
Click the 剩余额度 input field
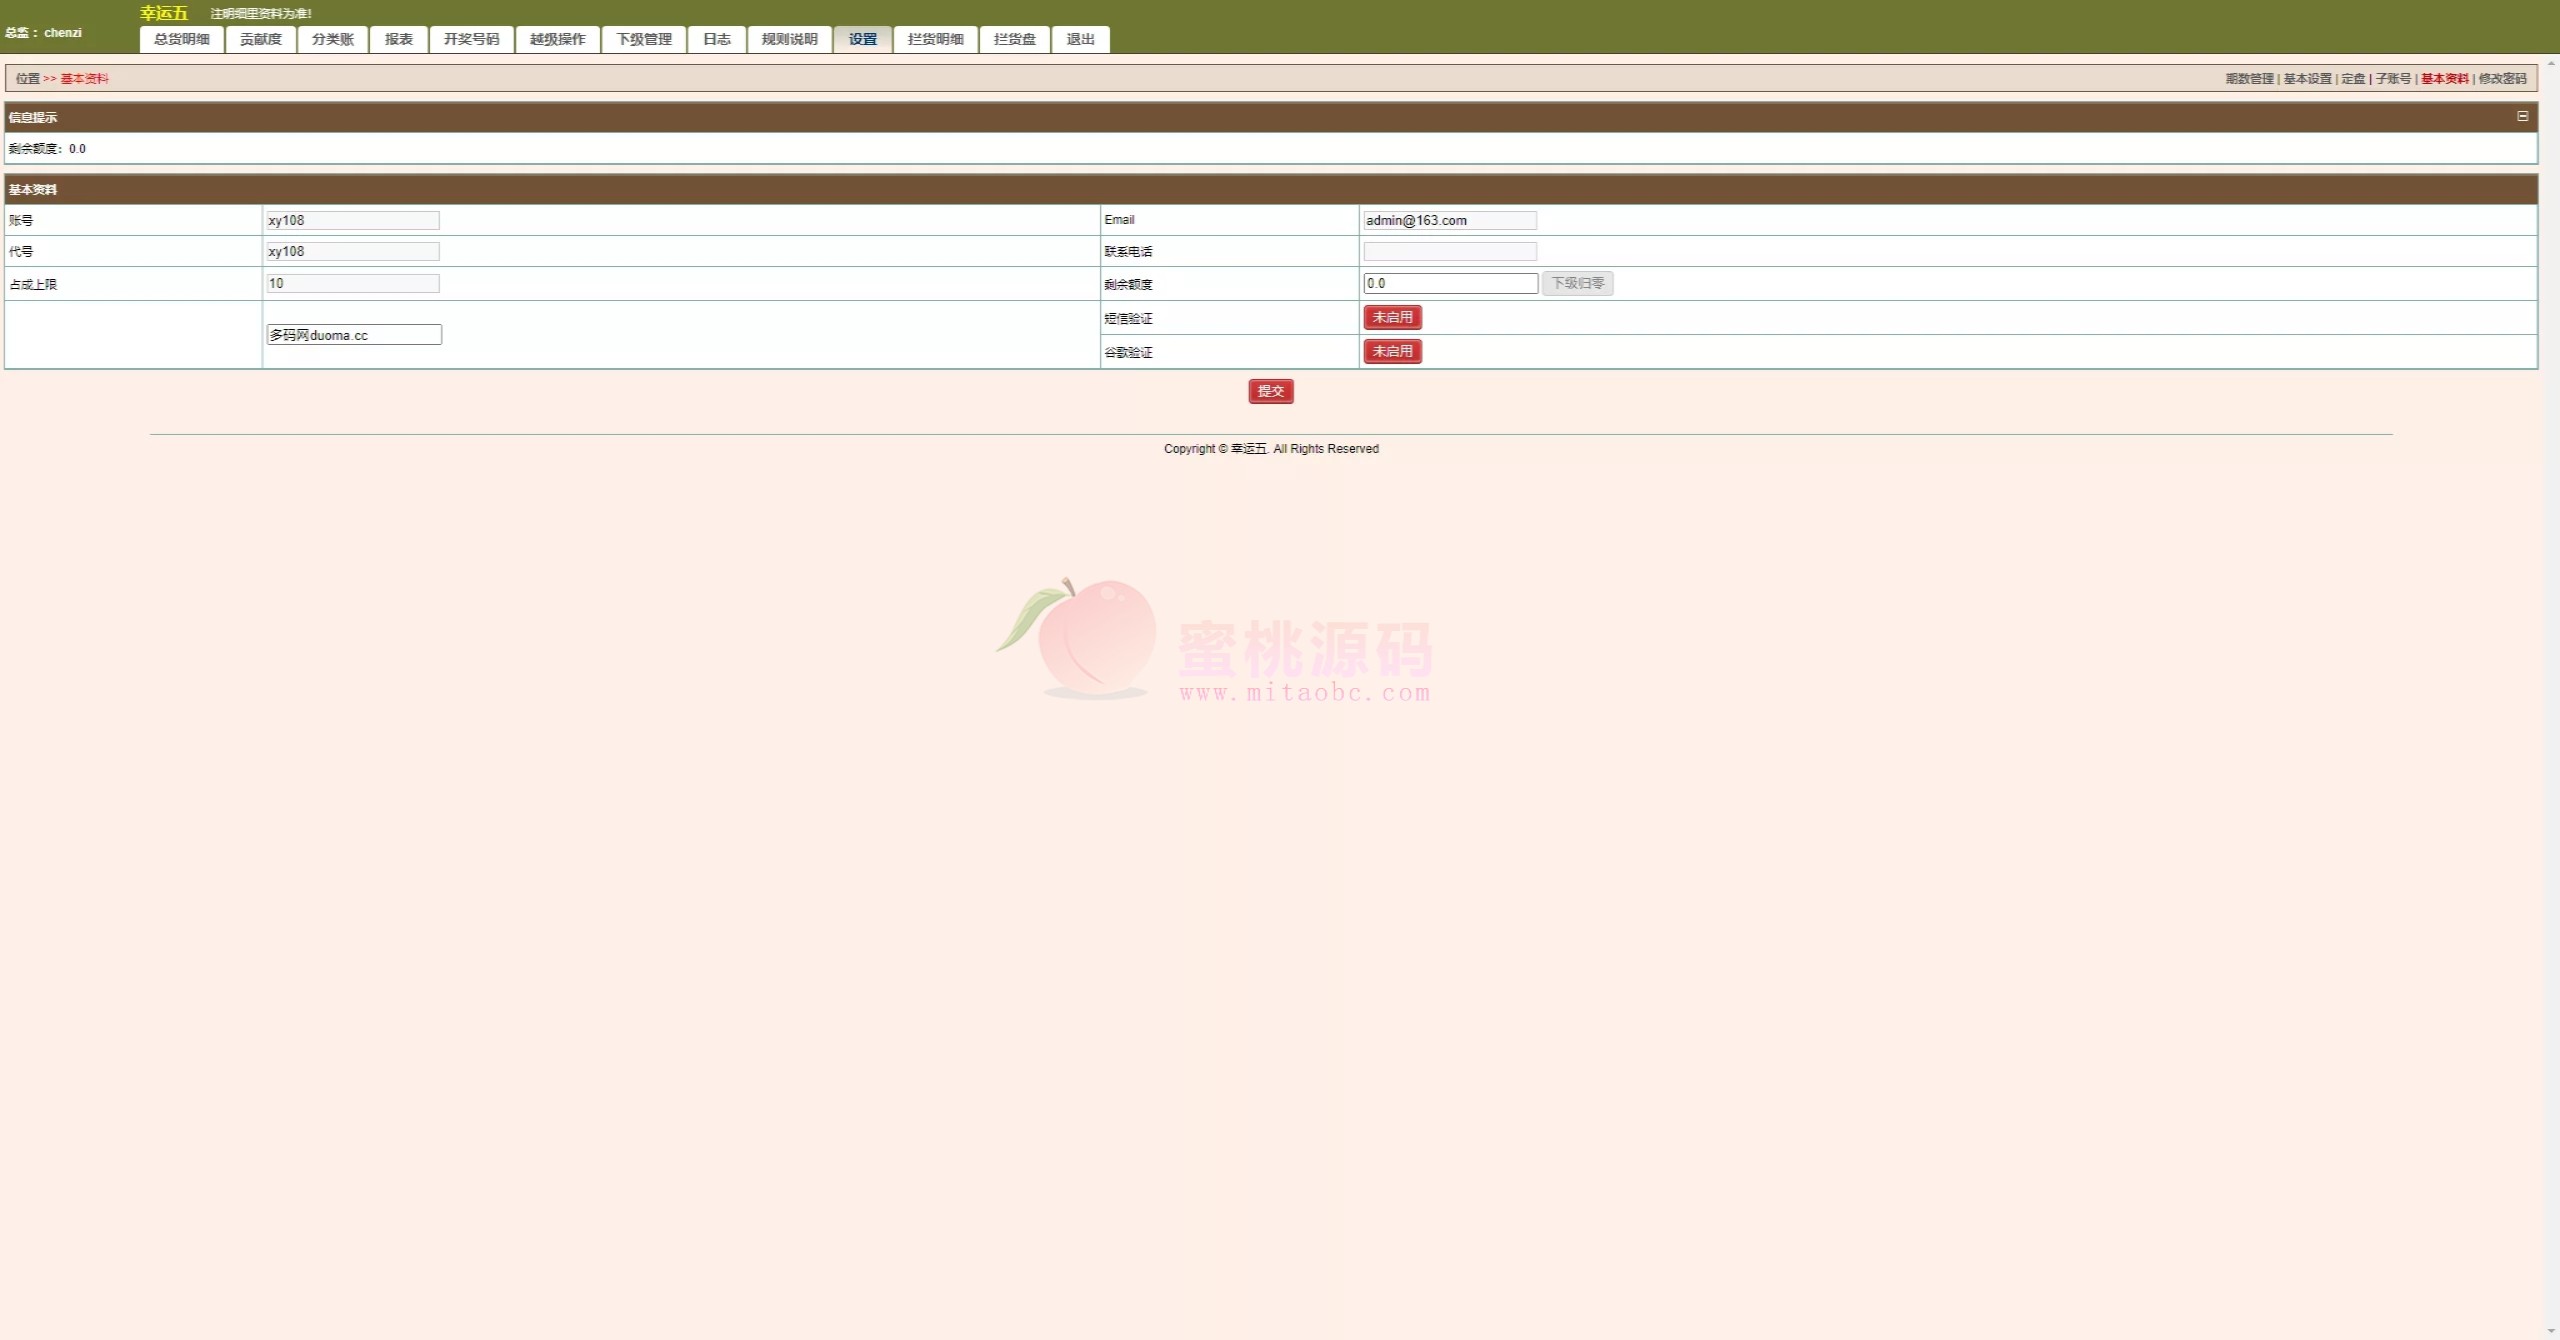(1450, 283)
